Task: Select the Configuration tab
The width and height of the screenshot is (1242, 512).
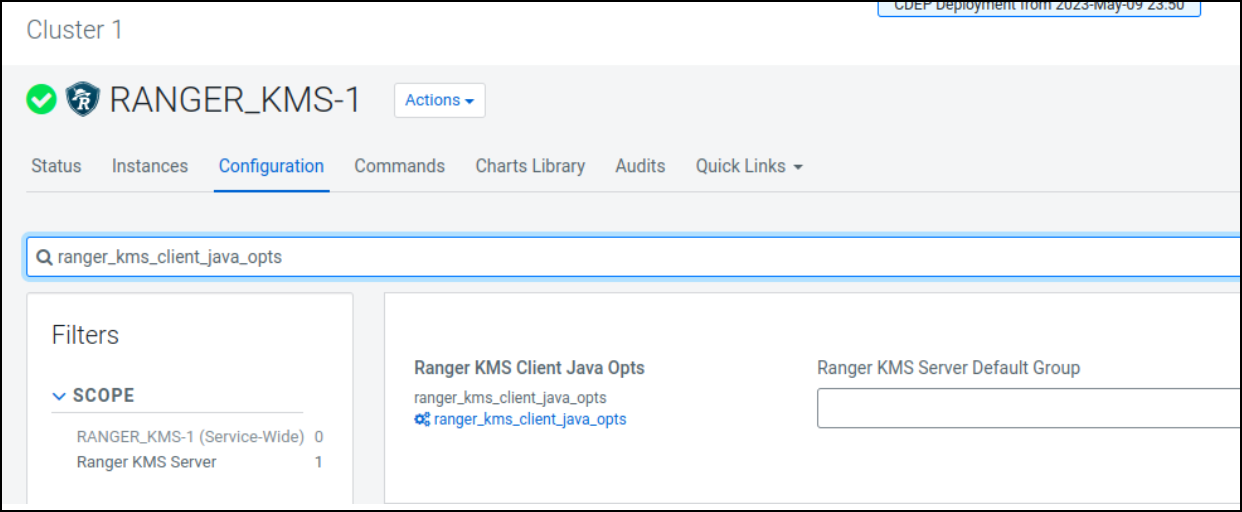Action: 271,166
